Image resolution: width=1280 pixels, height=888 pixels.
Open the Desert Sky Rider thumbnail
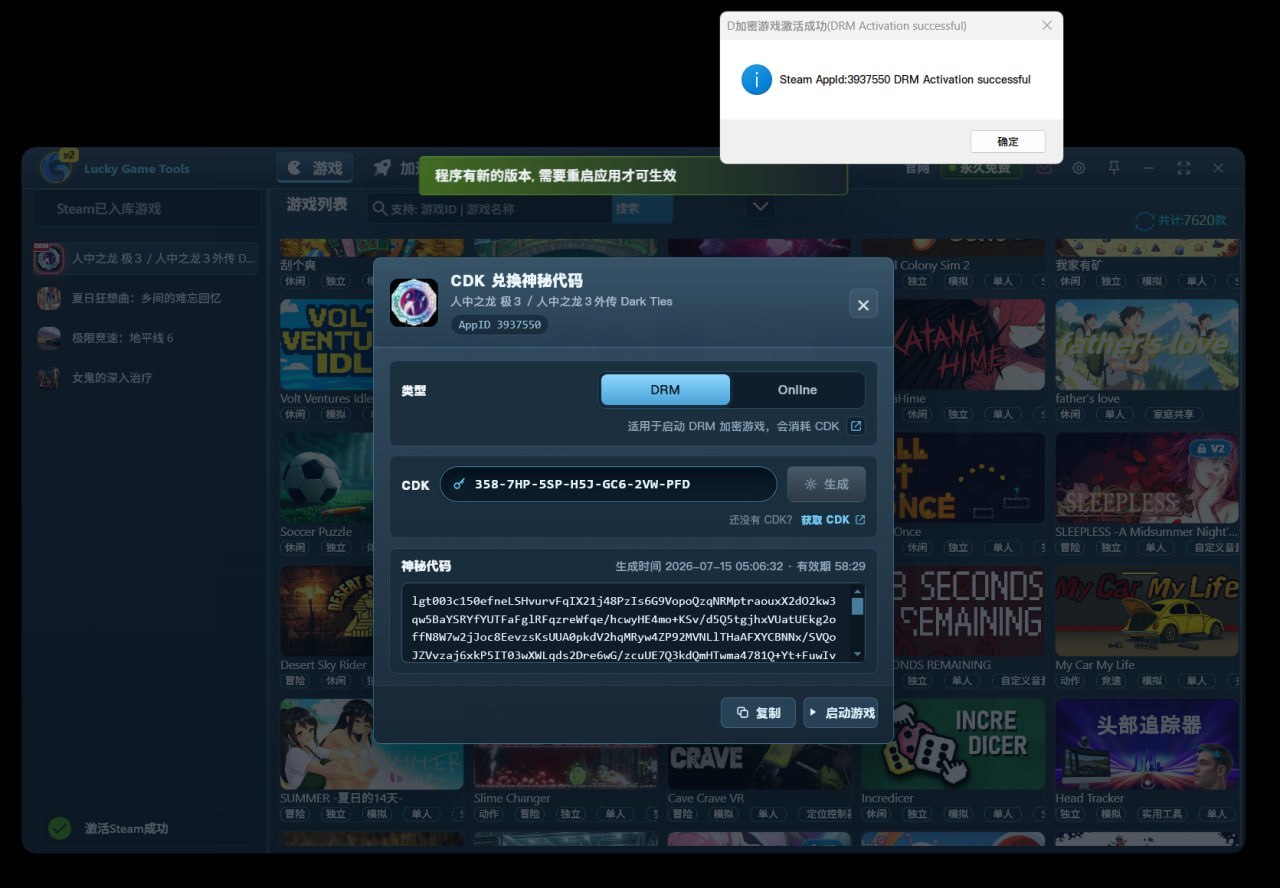[325, 611]
